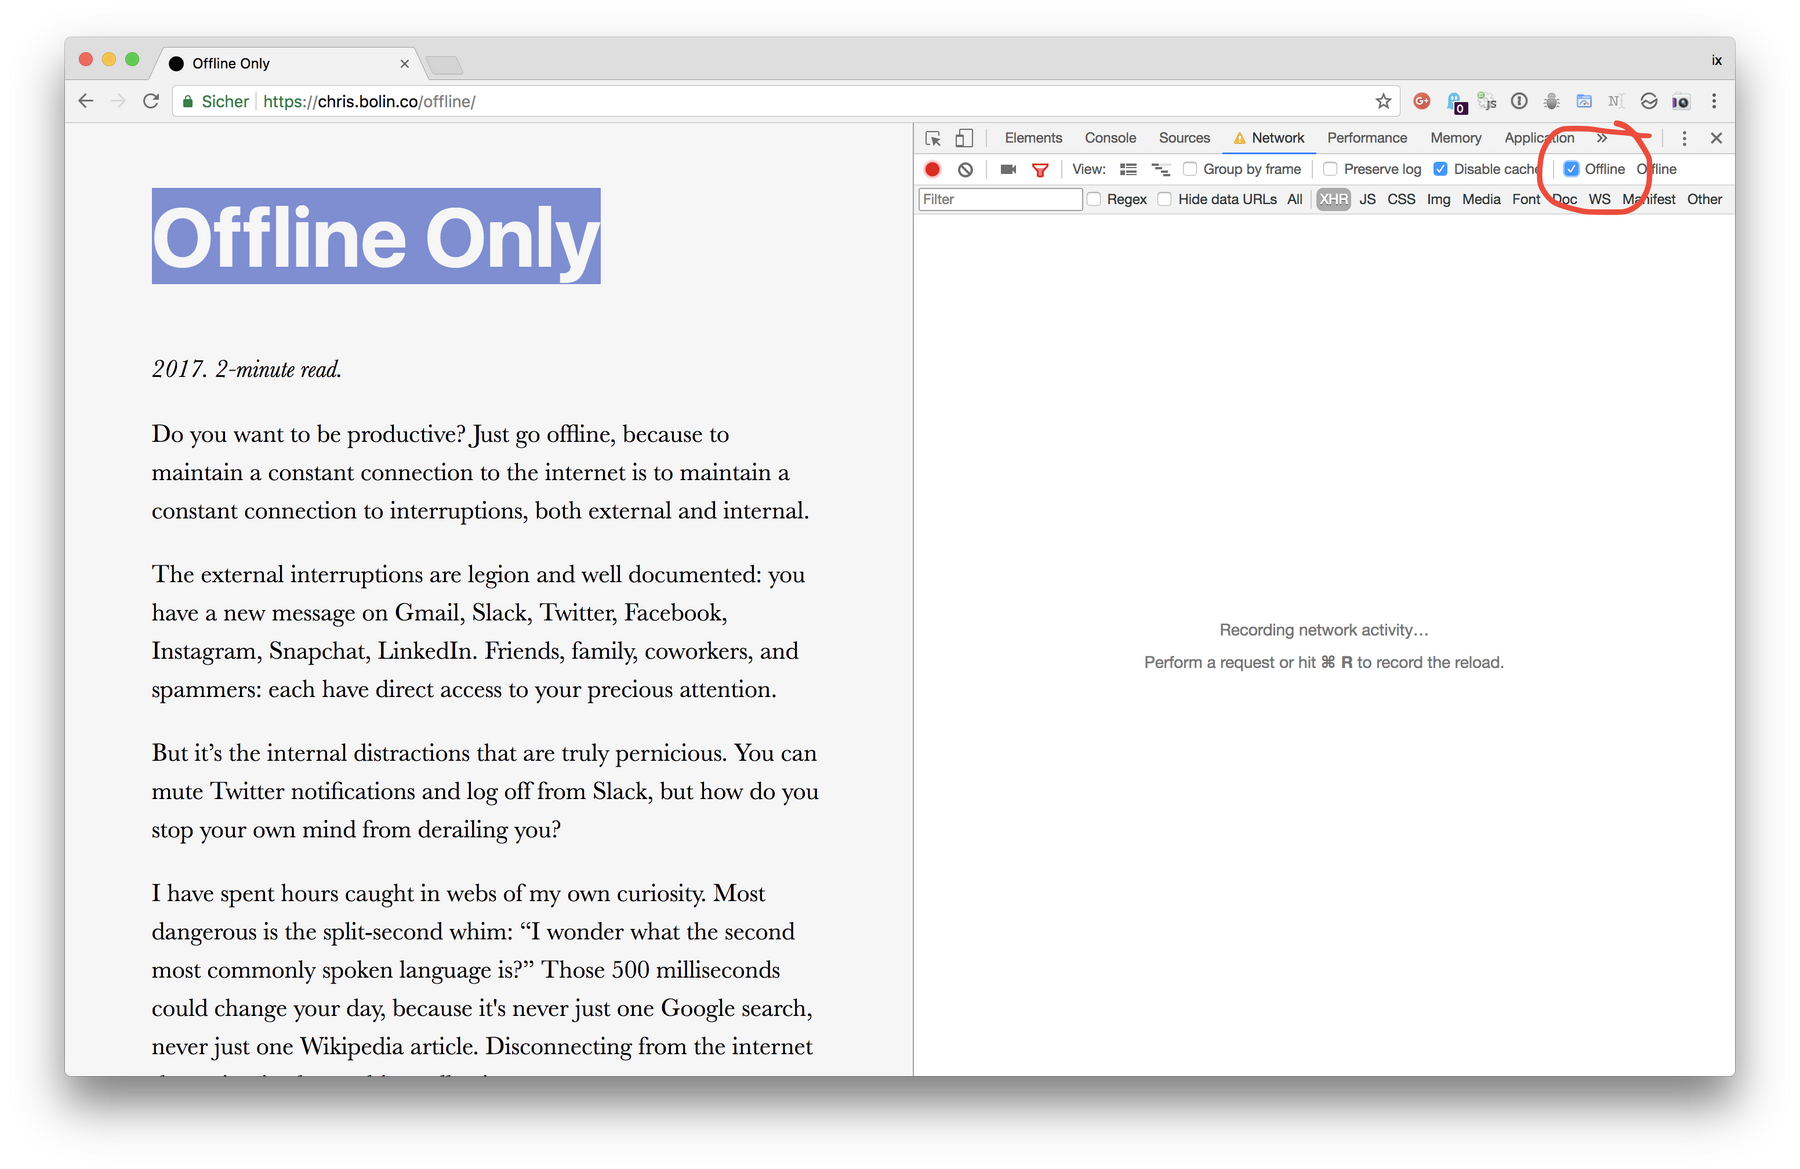Click the JS gear extension icon
The width and height of the screenshot is (1800, 1169).
(1487, 101)
